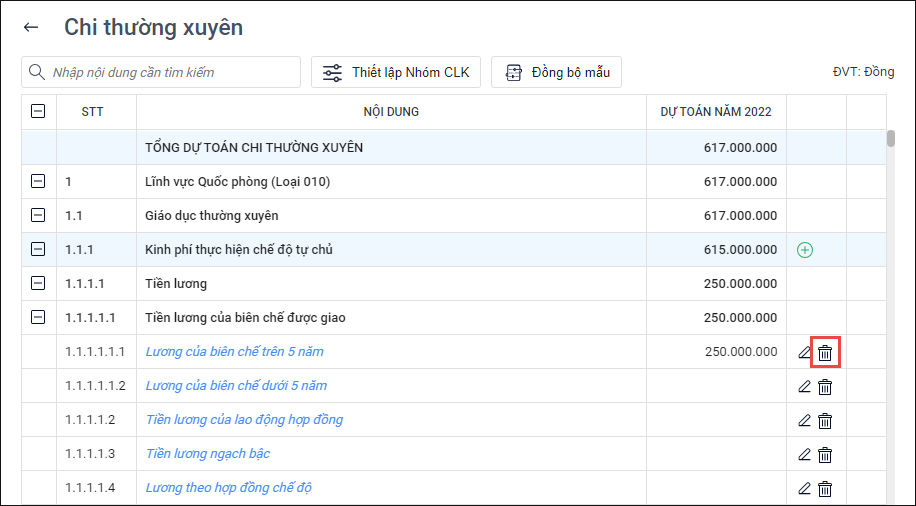This screenshot has height=506, width=916.
Task: Delete row Tiền lương của lao động hợp đồng
Action: pyautogui.click(x=825, y=420)
